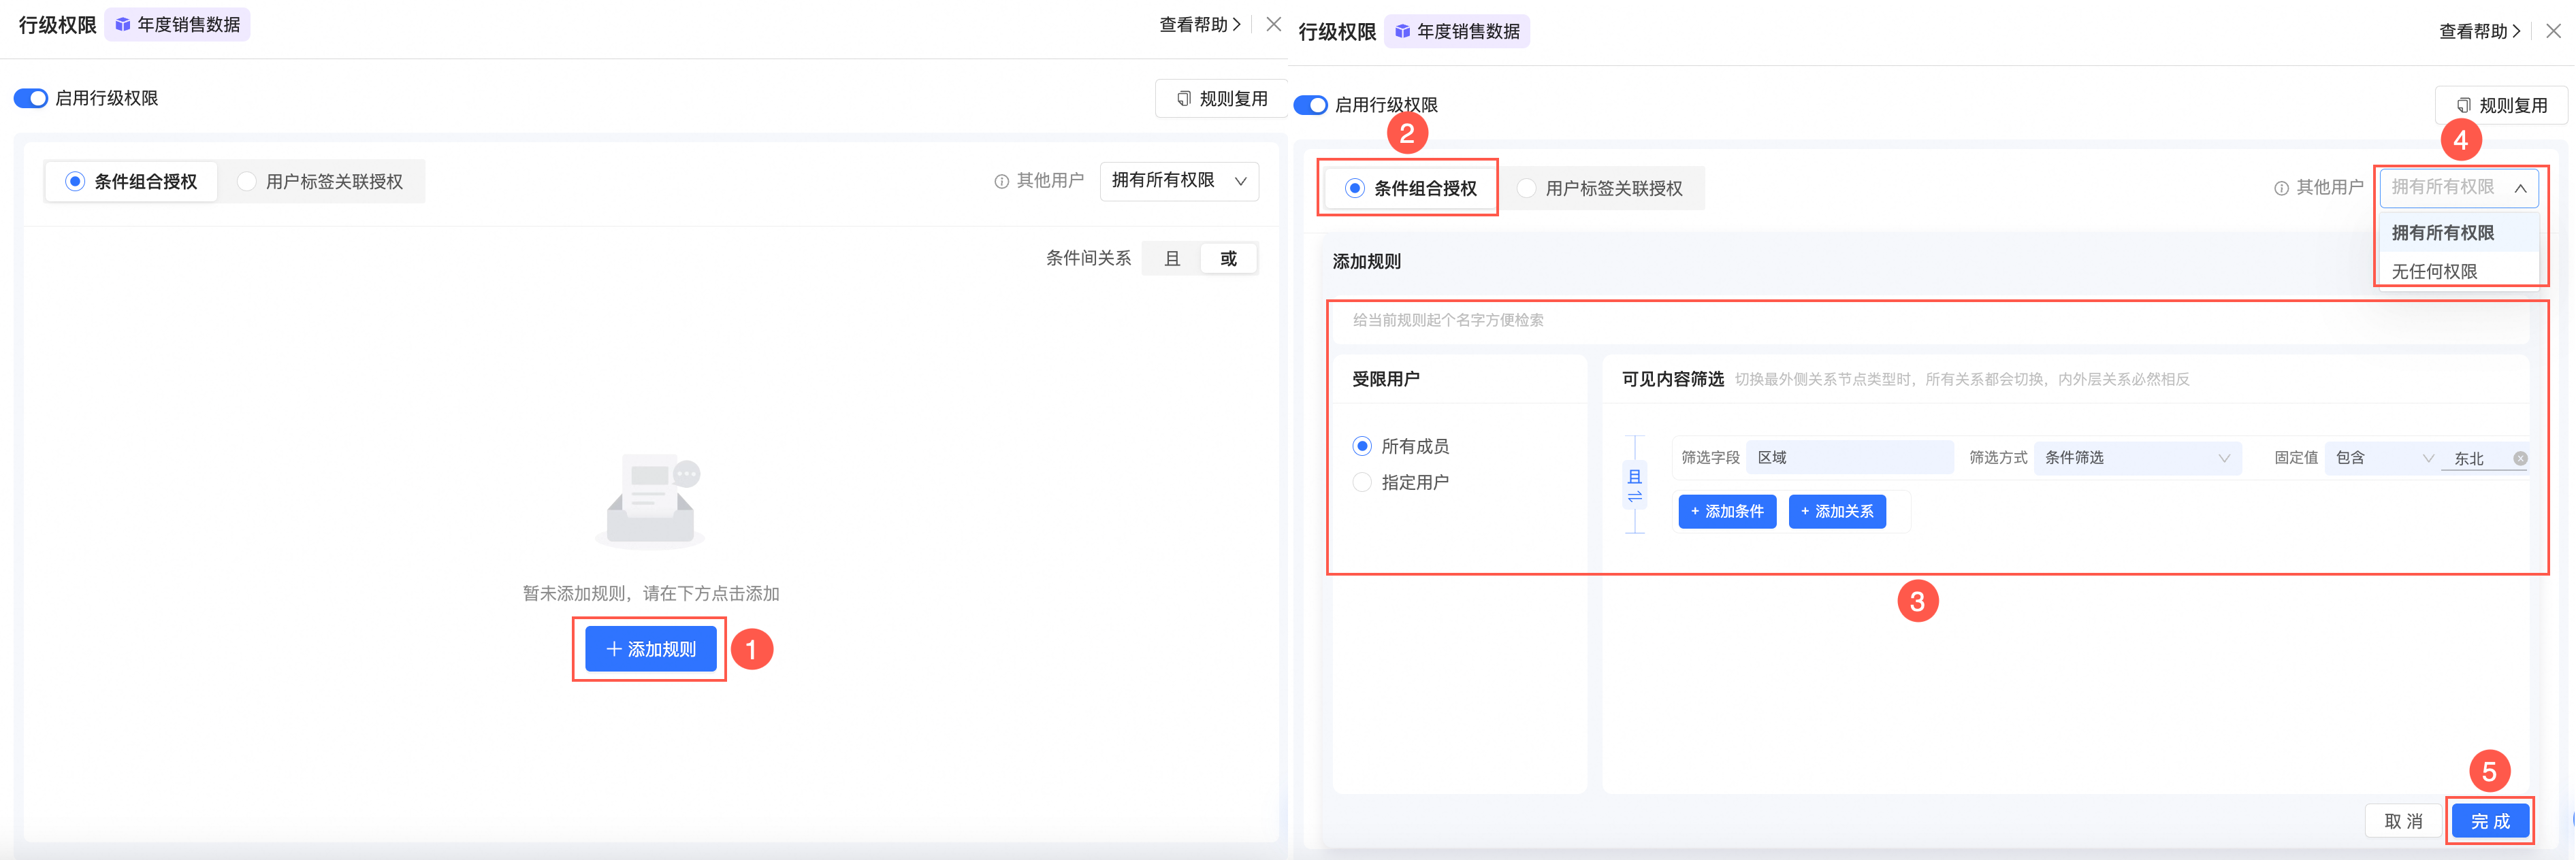
Task: Click 规则复用 copy icon in the right panel
Action: point(2464,106)
